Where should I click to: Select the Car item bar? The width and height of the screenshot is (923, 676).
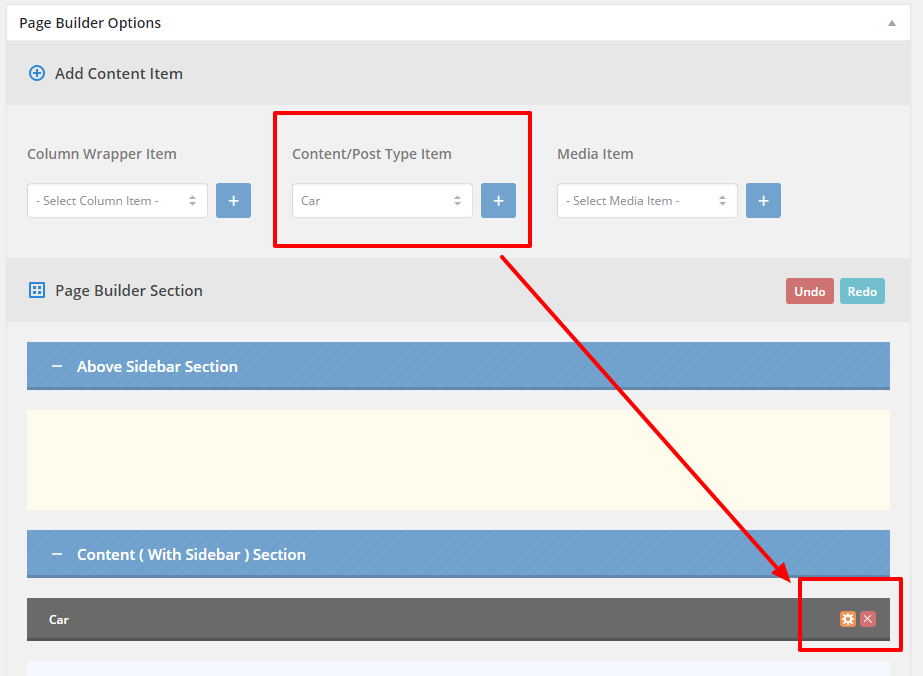click(458, 619)
